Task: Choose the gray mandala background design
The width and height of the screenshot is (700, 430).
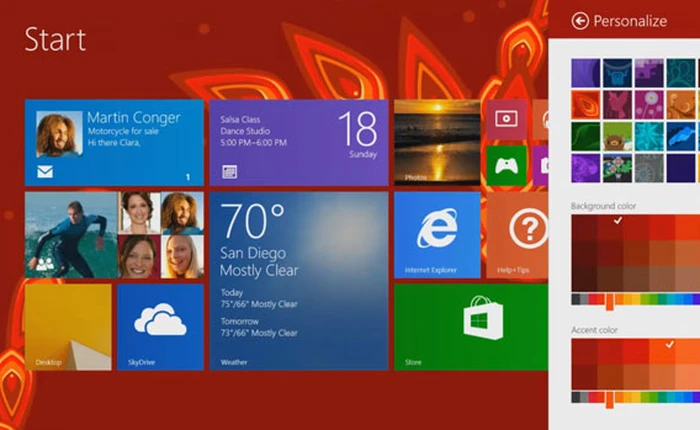Action: (649, 168)
